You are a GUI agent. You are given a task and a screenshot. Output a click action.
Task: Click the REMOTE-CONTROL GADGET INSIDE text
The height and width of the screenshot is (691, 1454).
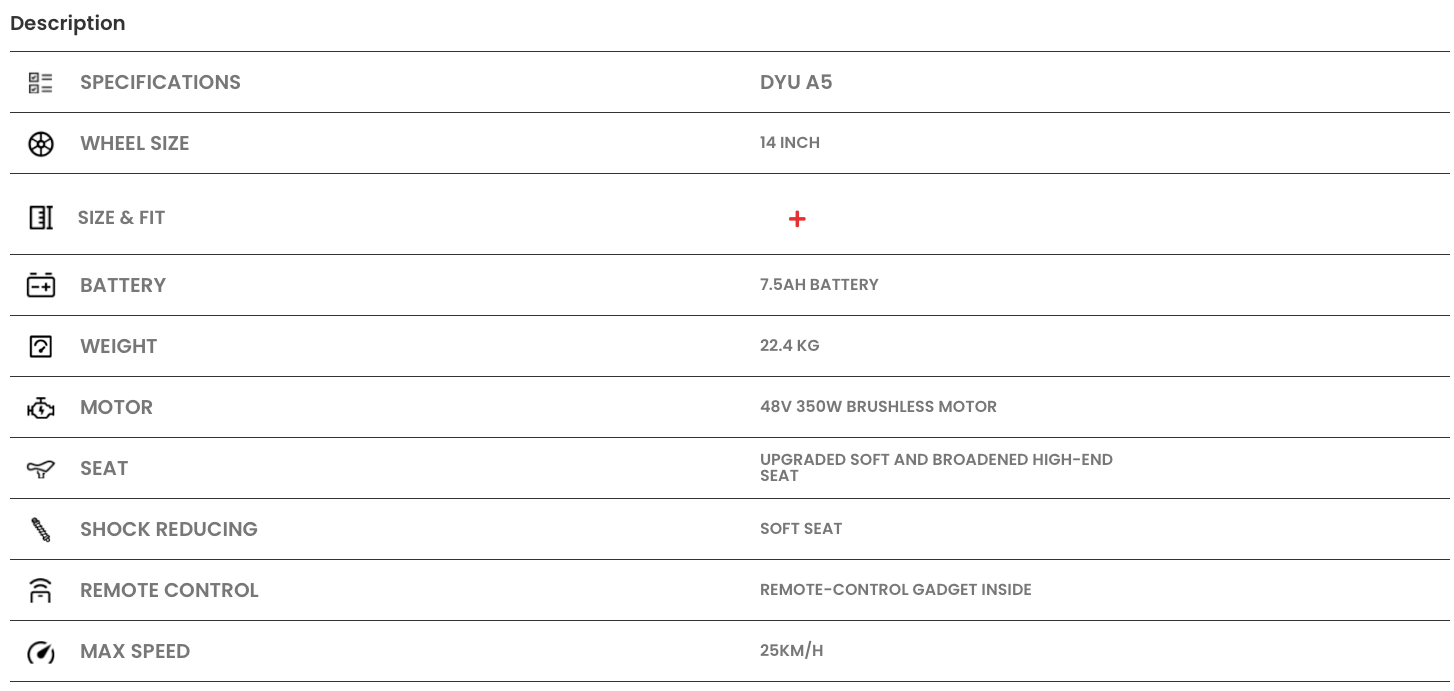click(895, 589)
